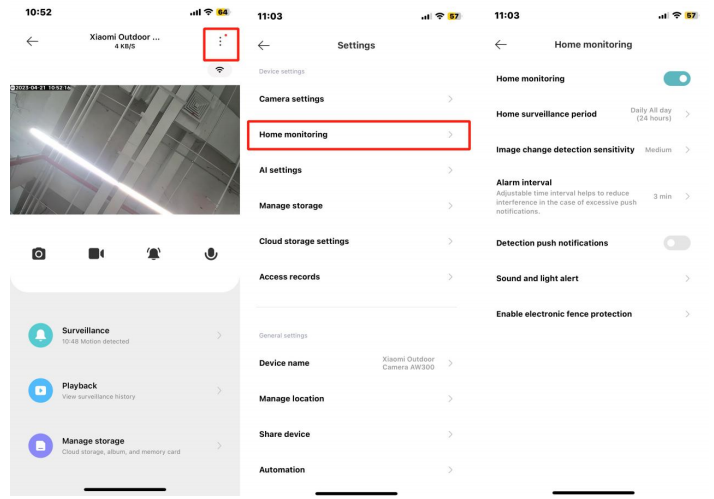This screenshot has height=499, width=714.
Task: Take a snapshot with the camera icon
Action: (x=39, y=254)
